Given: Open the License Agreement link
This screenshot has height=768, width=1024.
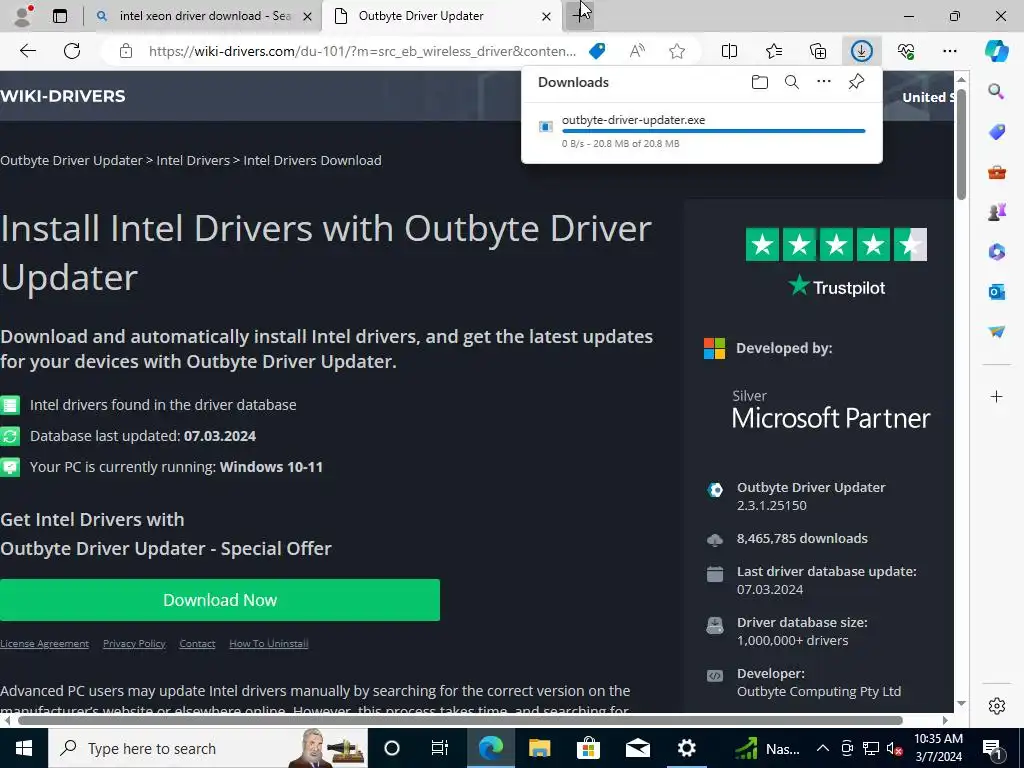Looking at the screenshot, I should [44, 644].
